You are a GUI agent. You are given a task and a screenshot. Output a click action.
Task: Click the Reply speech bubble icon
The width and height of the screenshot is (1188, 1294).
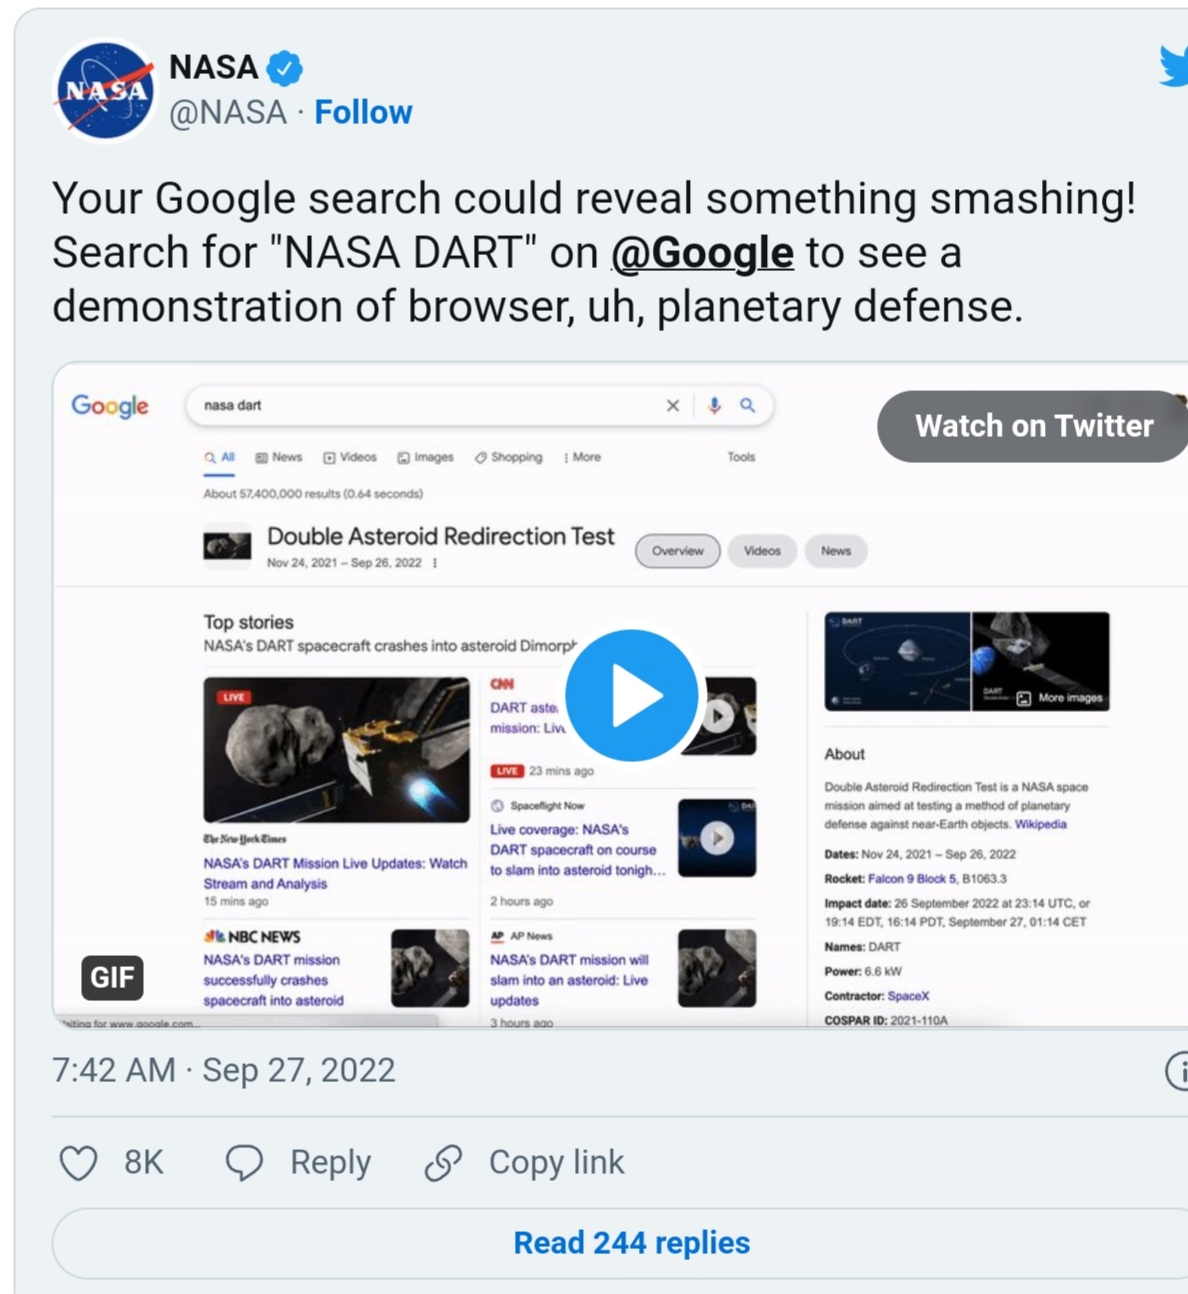pyautogui.click(x=244, y=1163)
